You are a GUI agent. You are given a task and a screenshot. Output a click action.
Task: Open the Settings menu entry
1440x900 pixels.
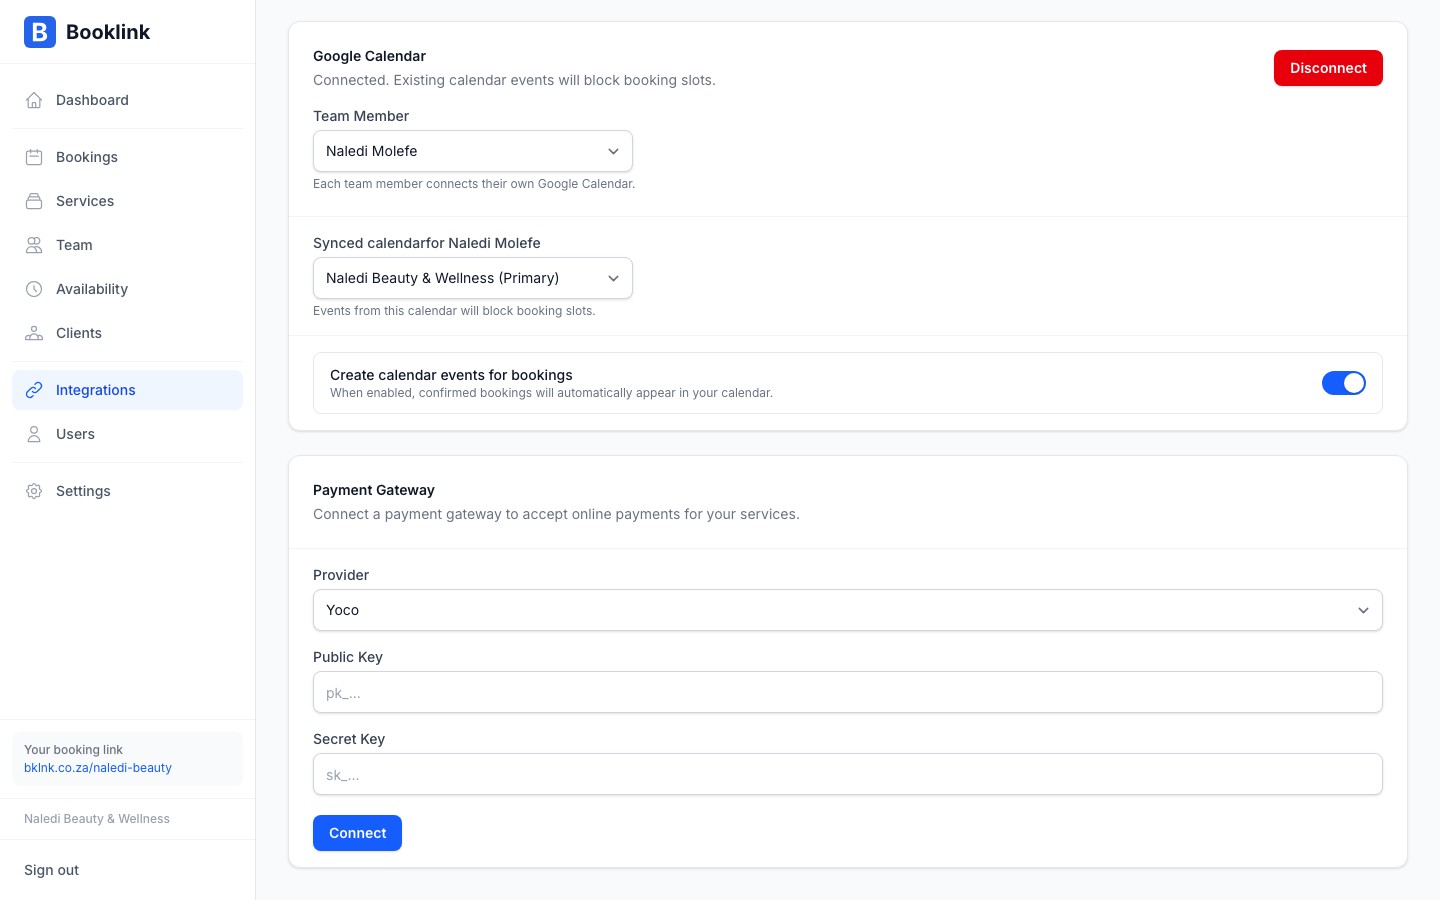(83, 491)
